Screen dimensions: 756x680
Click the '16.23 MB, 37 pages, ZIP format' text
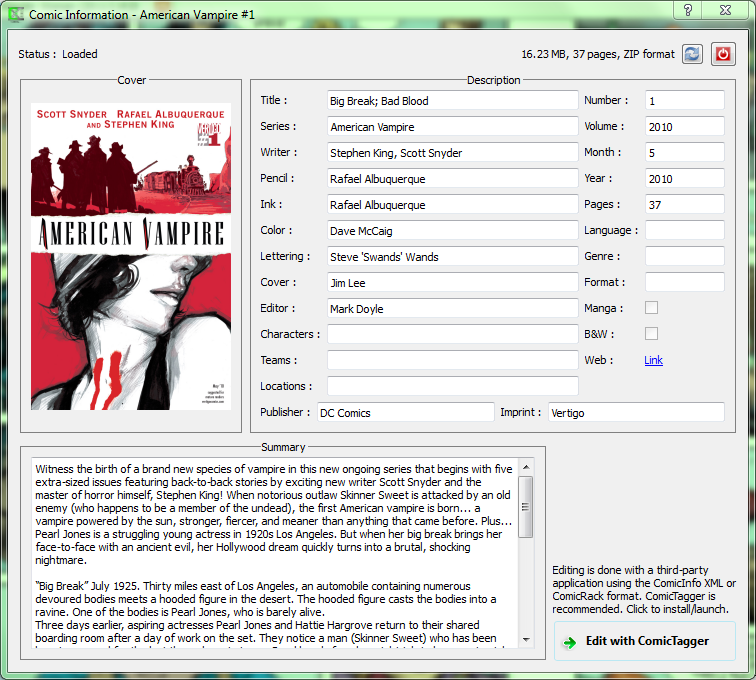(x=598, y=54)
